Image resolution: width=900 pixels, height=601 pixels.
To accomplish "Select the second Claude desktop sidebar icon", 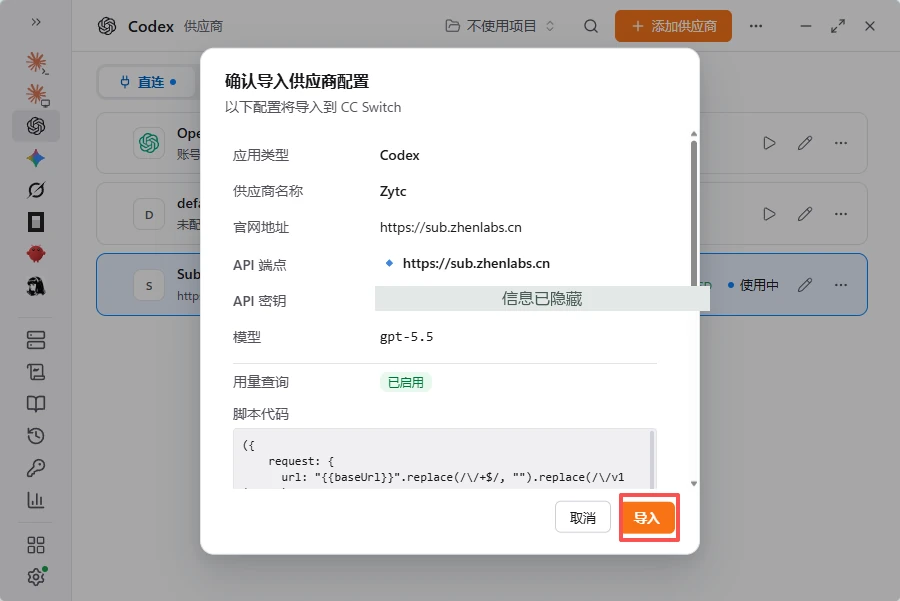I will [36, 94].
